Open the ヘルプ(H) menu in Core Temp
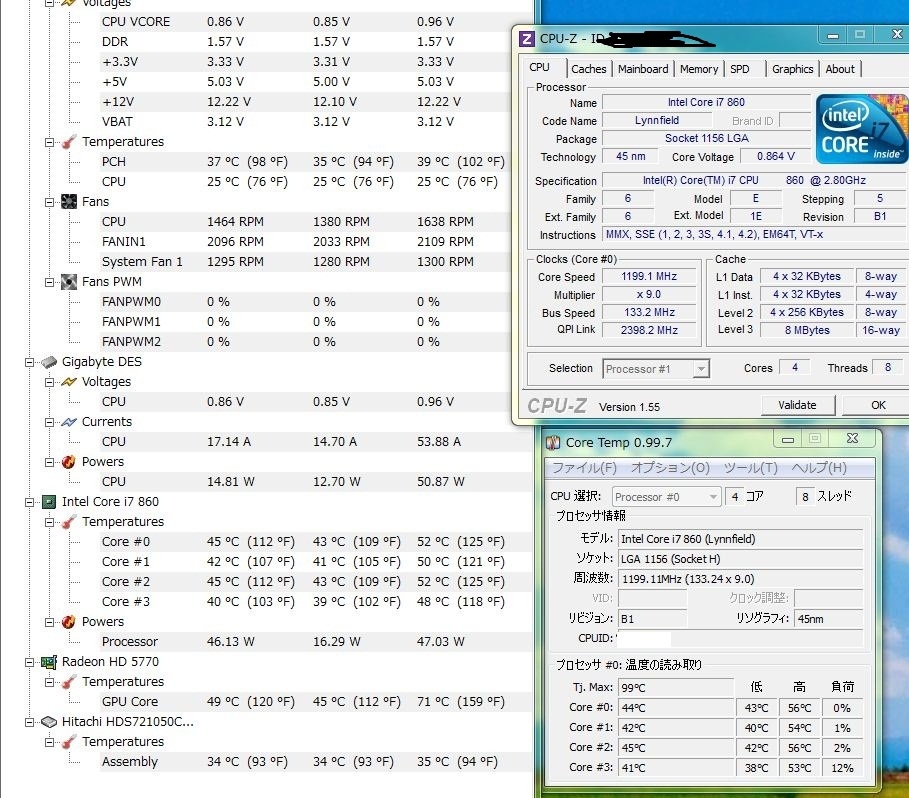The height and width of the screenshot is (798, 909). click(819, 468)
